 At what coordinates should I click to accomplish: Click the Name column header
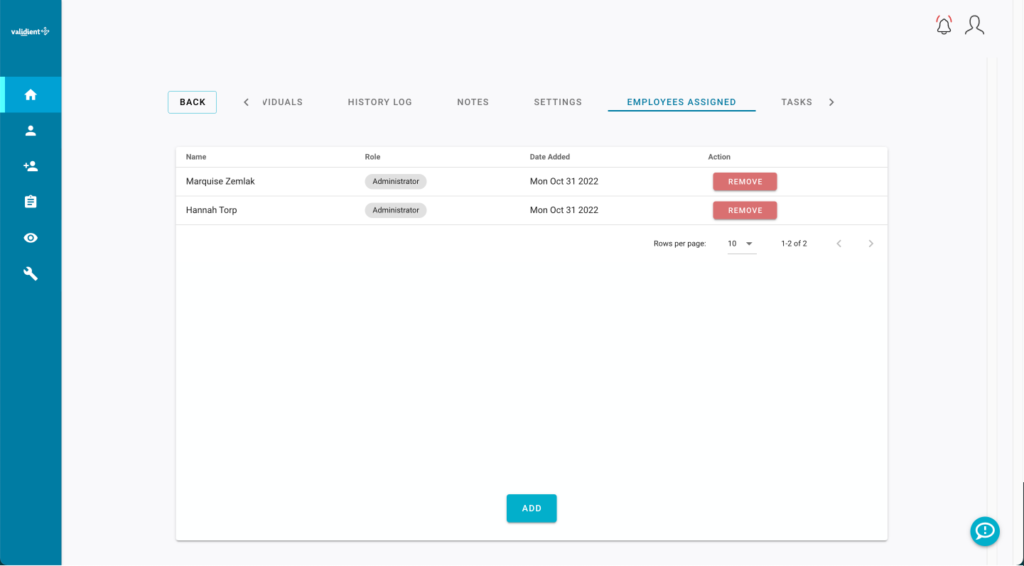point(196,157)
